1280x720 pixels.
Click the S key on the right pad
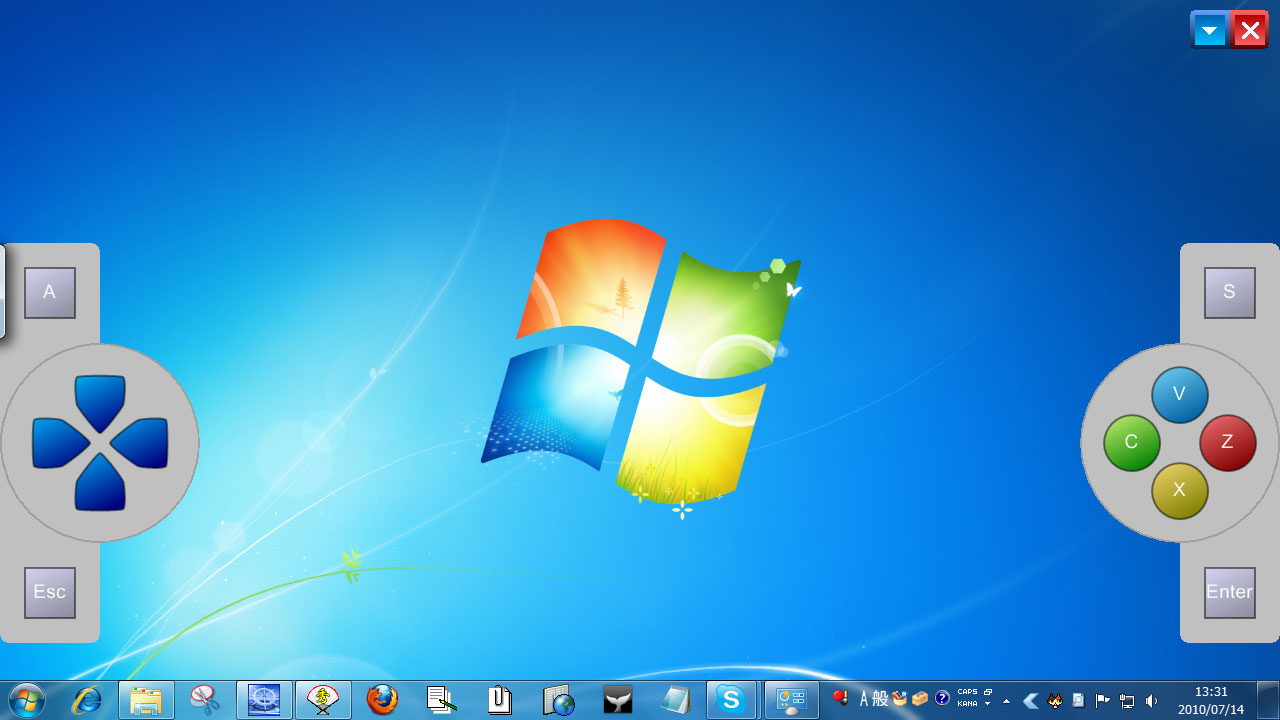pyautogui.click(x=1230, y=293)
